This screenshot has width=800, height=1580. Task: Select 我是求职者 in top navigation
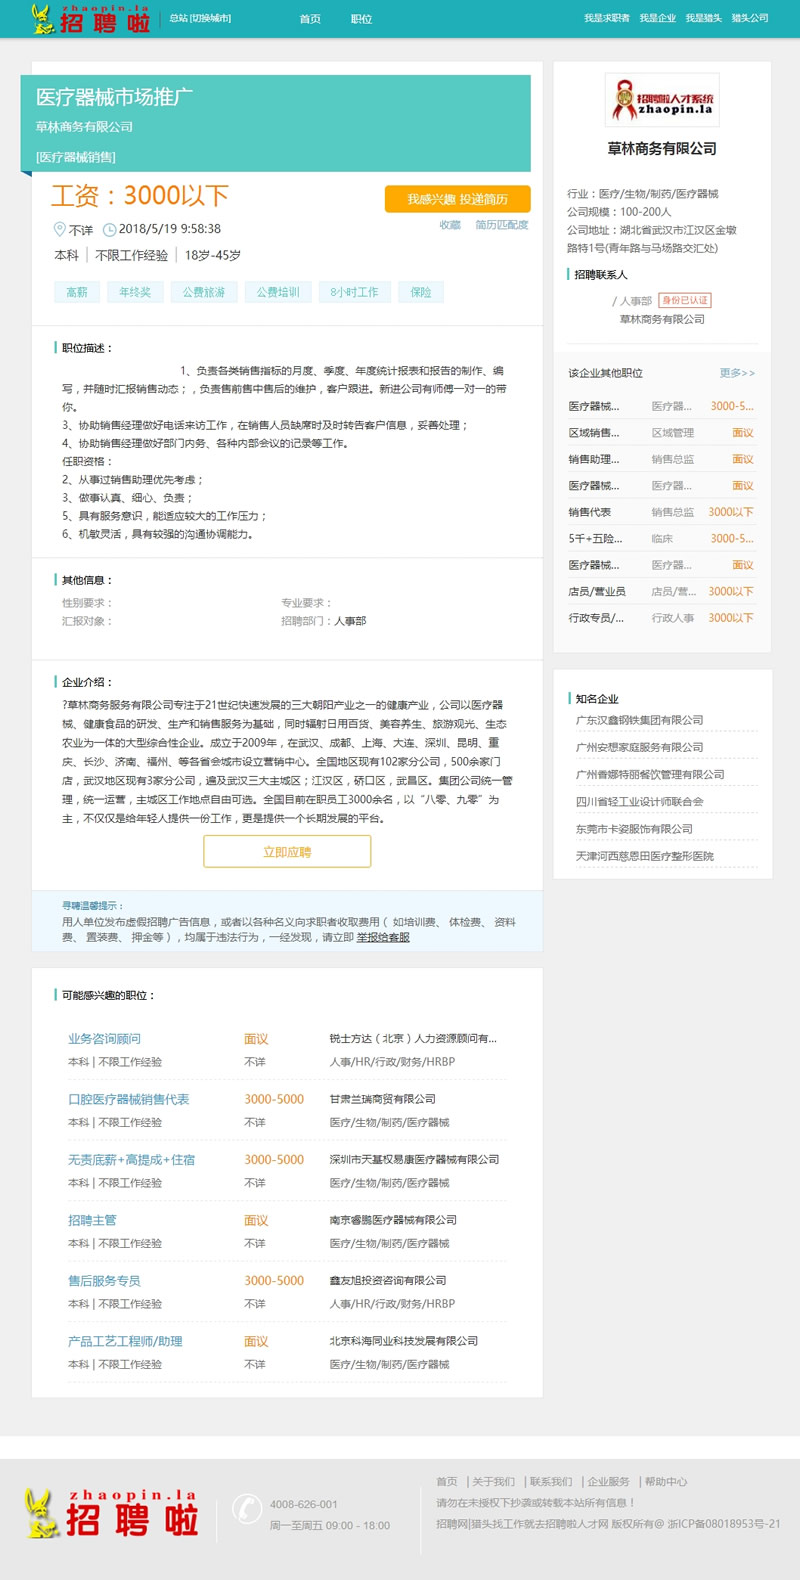[607, 18]
